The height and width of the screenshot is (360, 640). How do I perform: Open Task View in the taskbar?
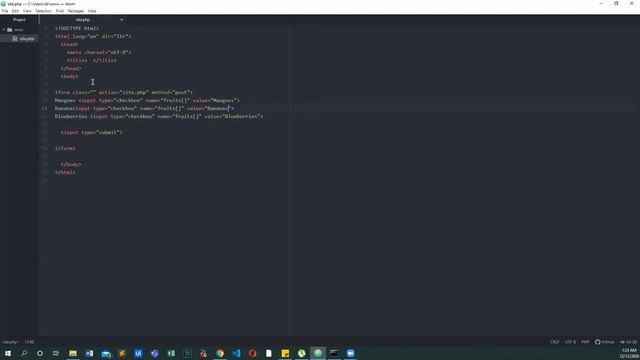(56, 353)
